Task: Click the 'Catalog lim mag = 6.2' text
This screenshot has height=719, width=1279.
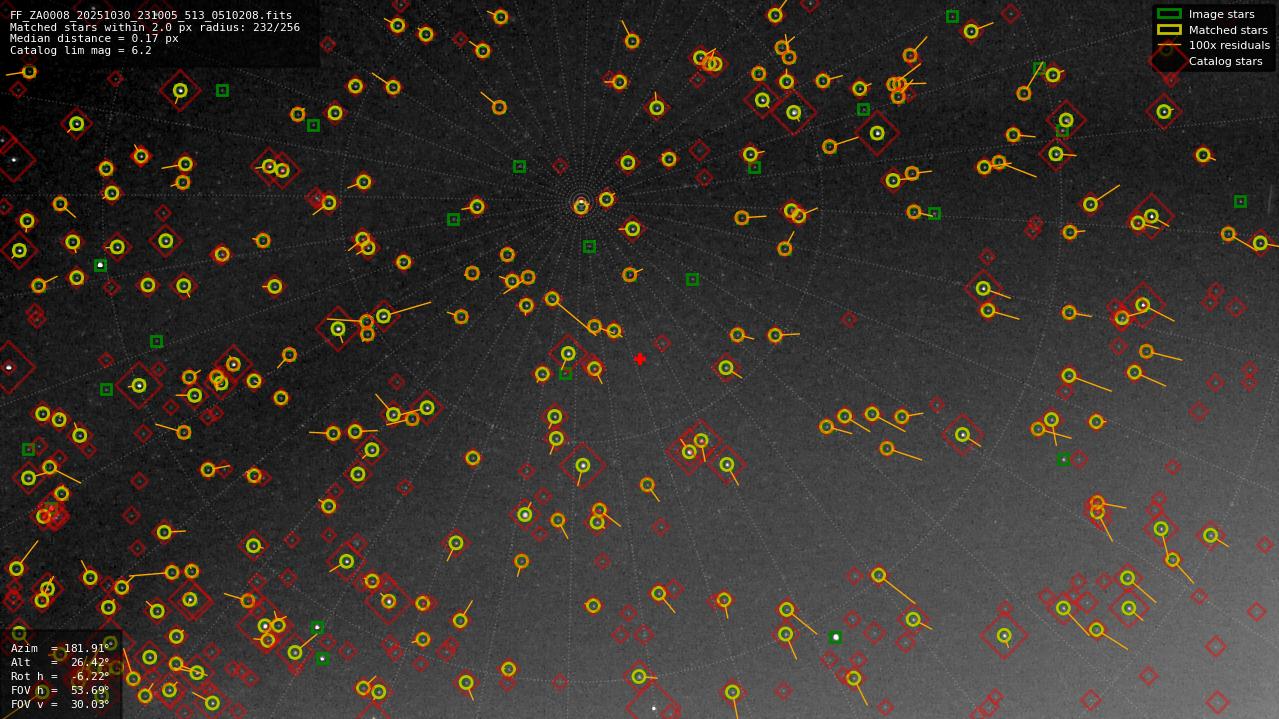Action: (x=81, y=50)
